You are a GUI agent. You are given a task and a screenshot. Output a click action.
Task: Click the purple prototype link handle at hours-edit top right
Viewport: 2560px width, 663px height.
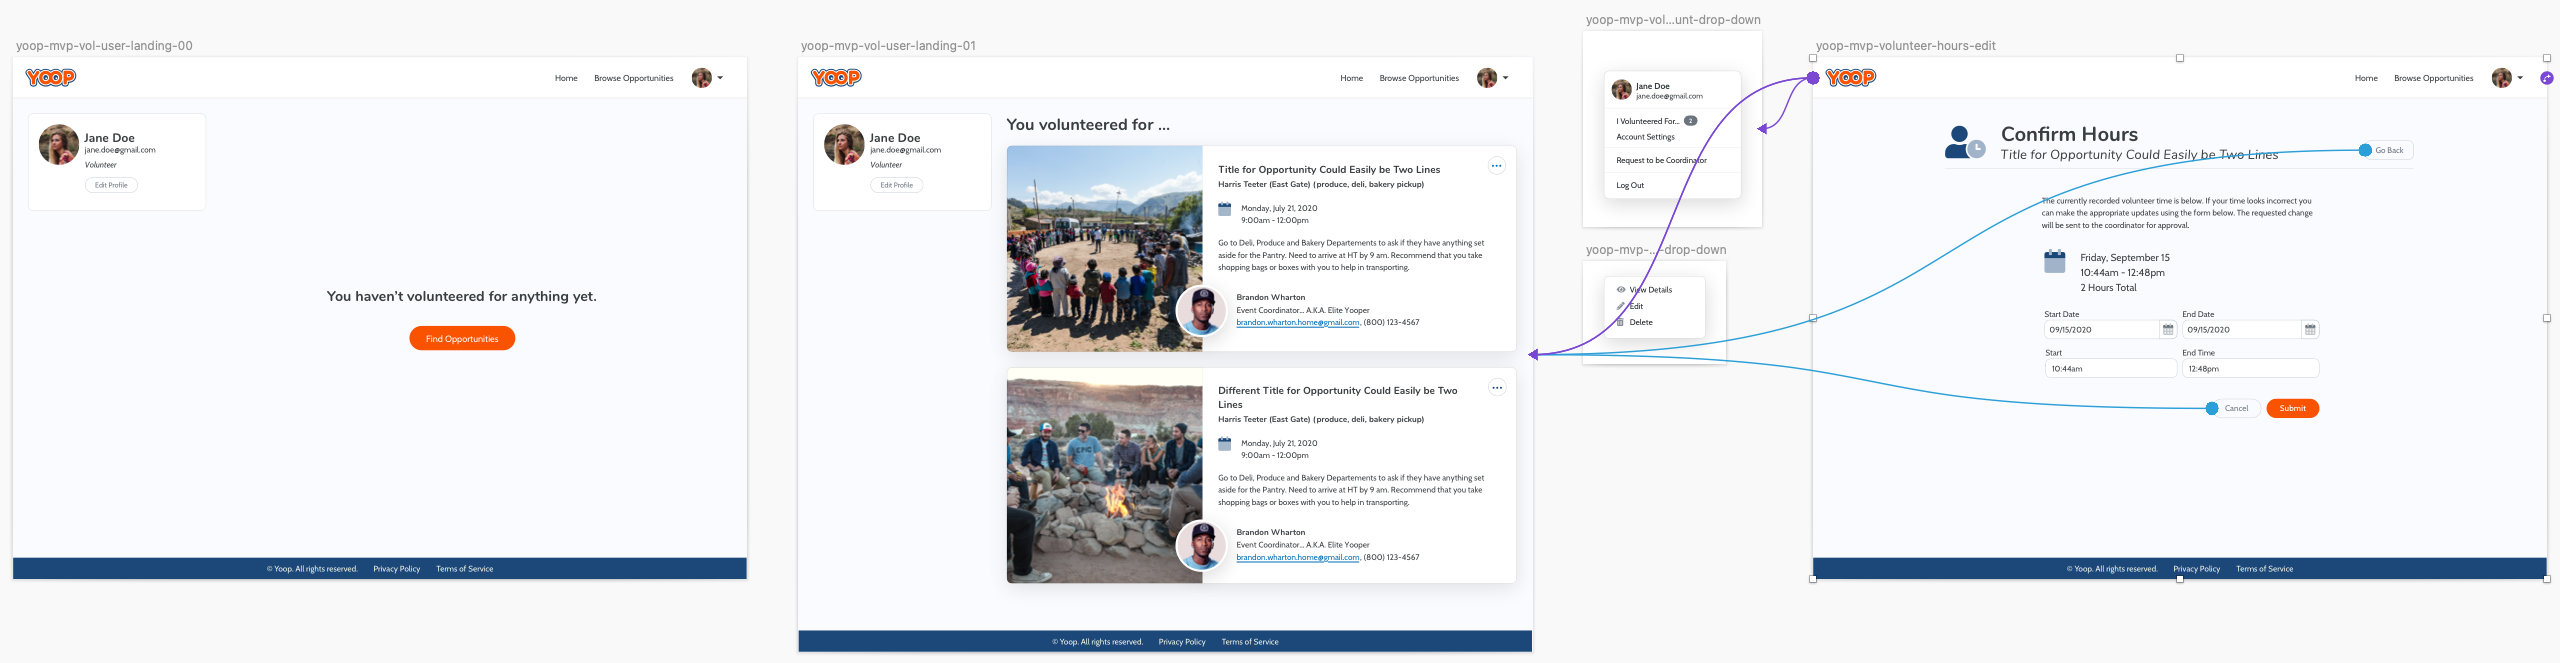click(x=2547, y=78)
